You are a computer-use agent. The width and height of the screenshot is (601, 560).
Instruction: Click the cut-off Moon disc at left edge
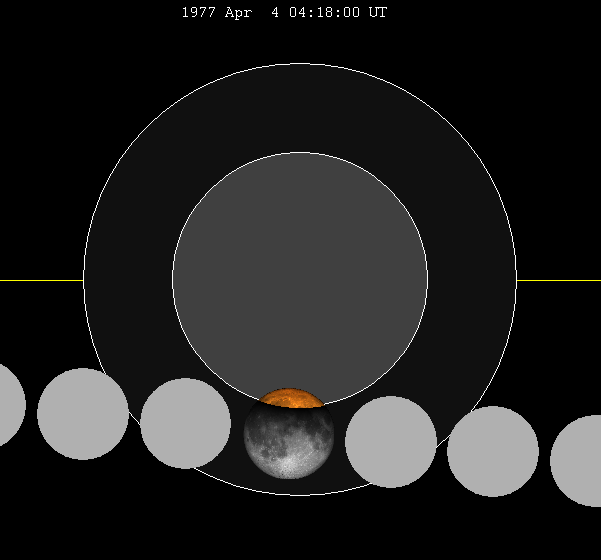click(x=8, y=405)
